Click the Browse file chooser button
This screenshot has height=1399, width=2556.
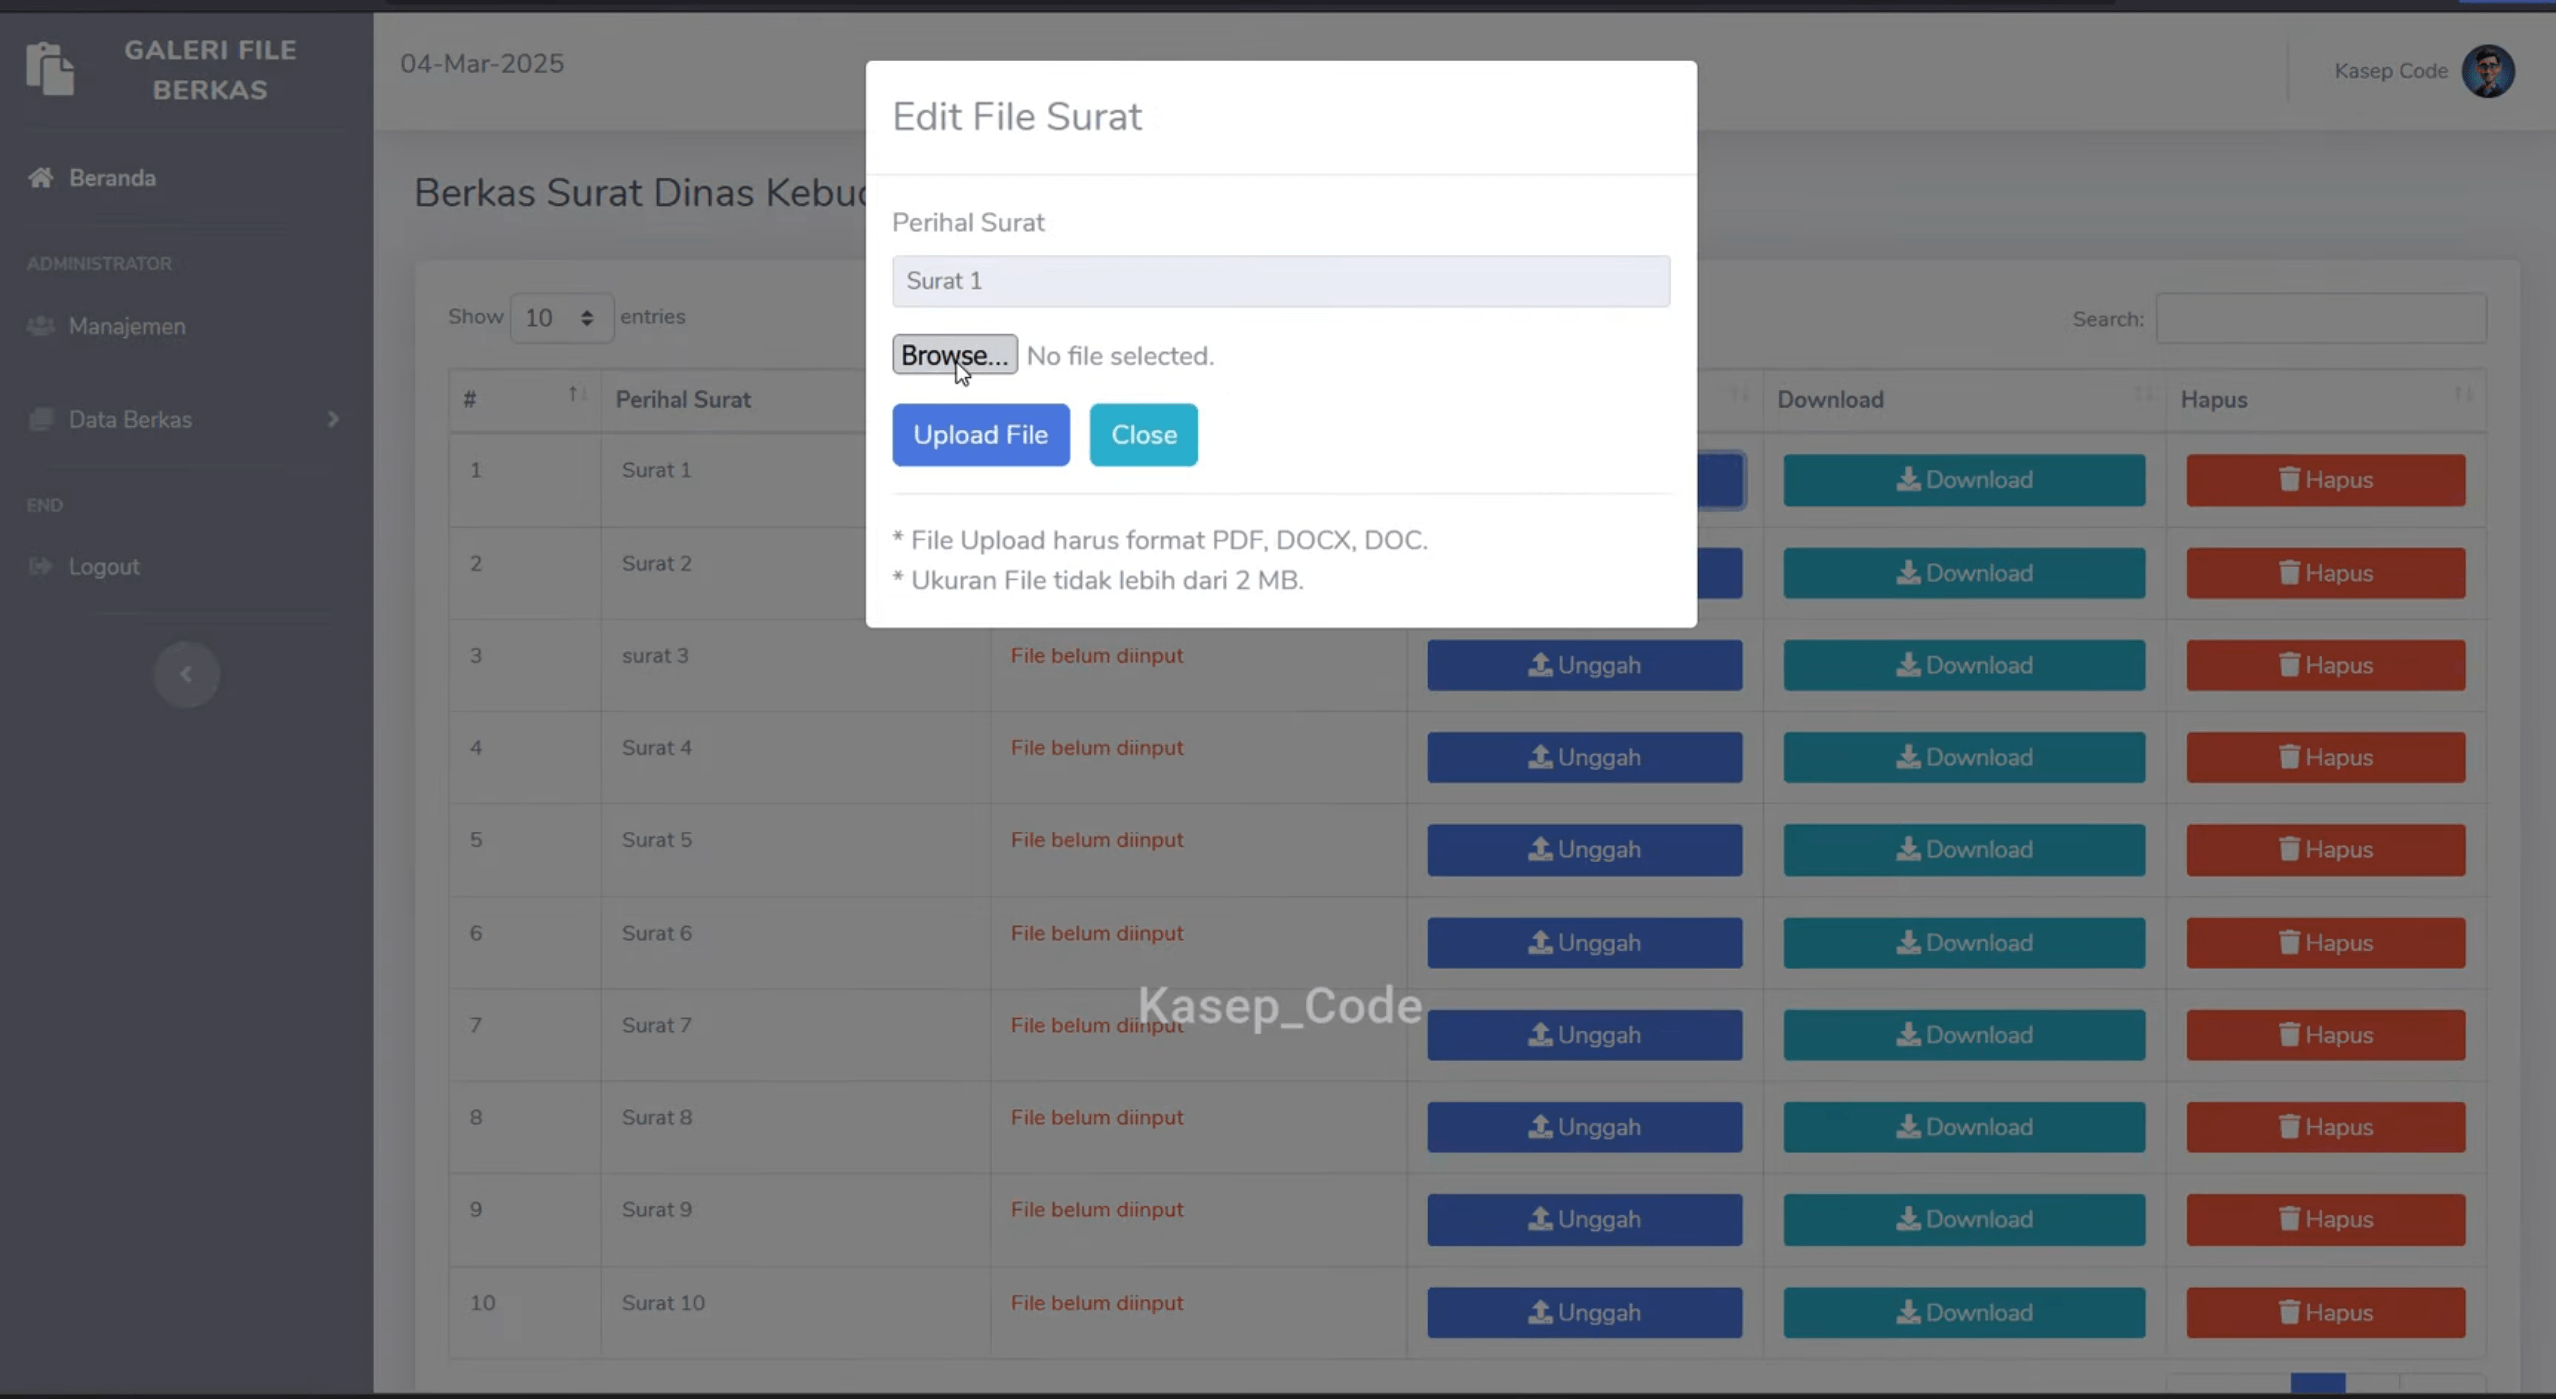pyautogui.click(x=954, y=355)
